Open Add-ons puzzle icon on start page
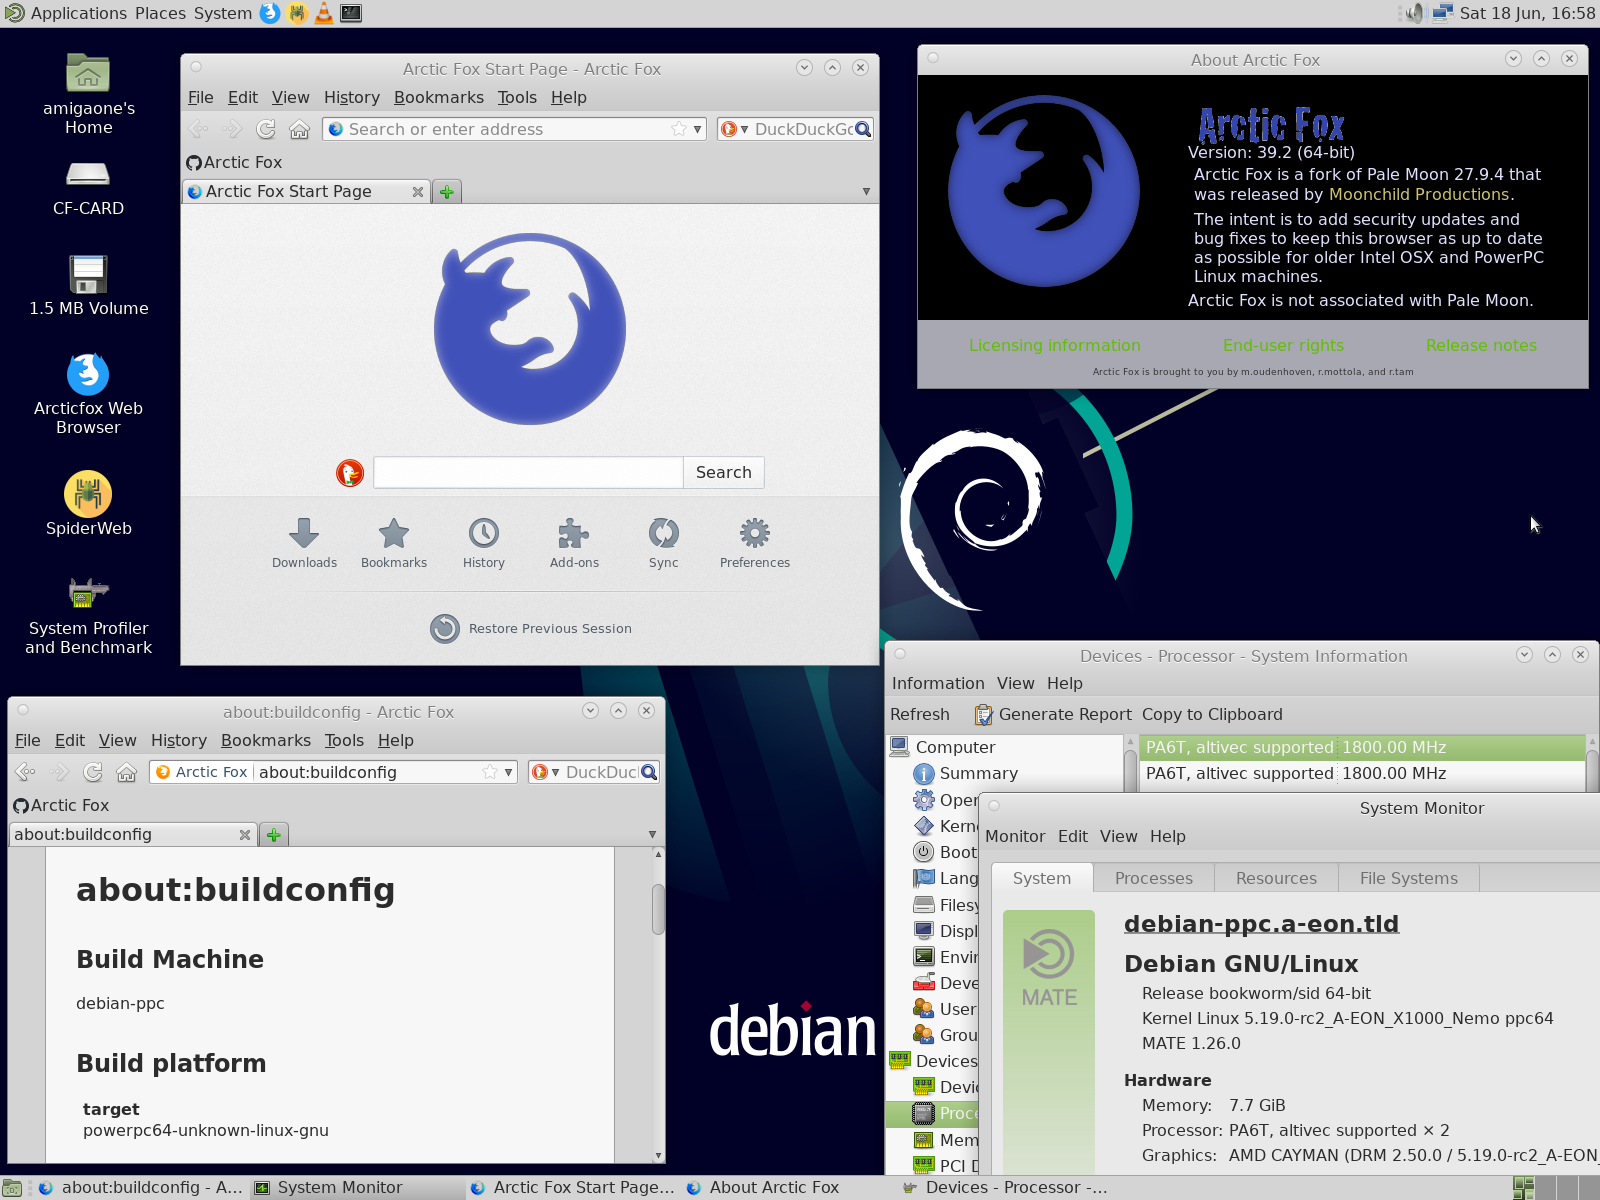This screenshot has width=1600, height=1200. point(574,543)
